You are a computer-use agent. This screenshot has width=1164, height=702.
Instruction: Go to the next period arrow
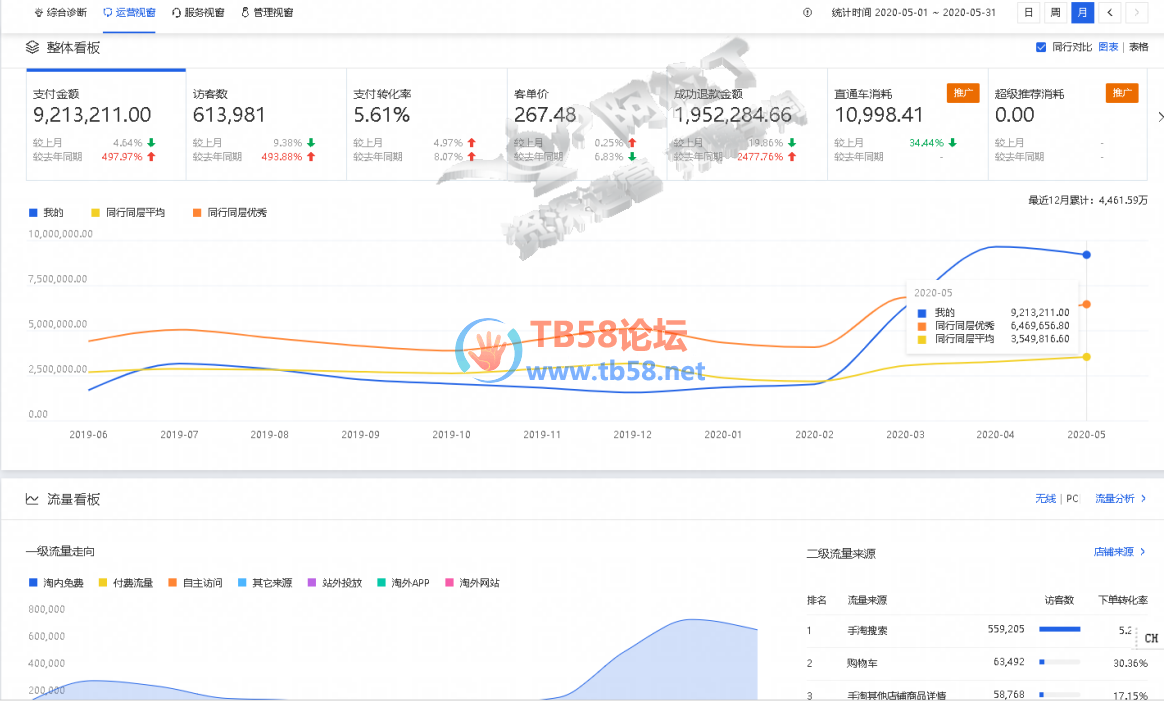[1137, 13]
